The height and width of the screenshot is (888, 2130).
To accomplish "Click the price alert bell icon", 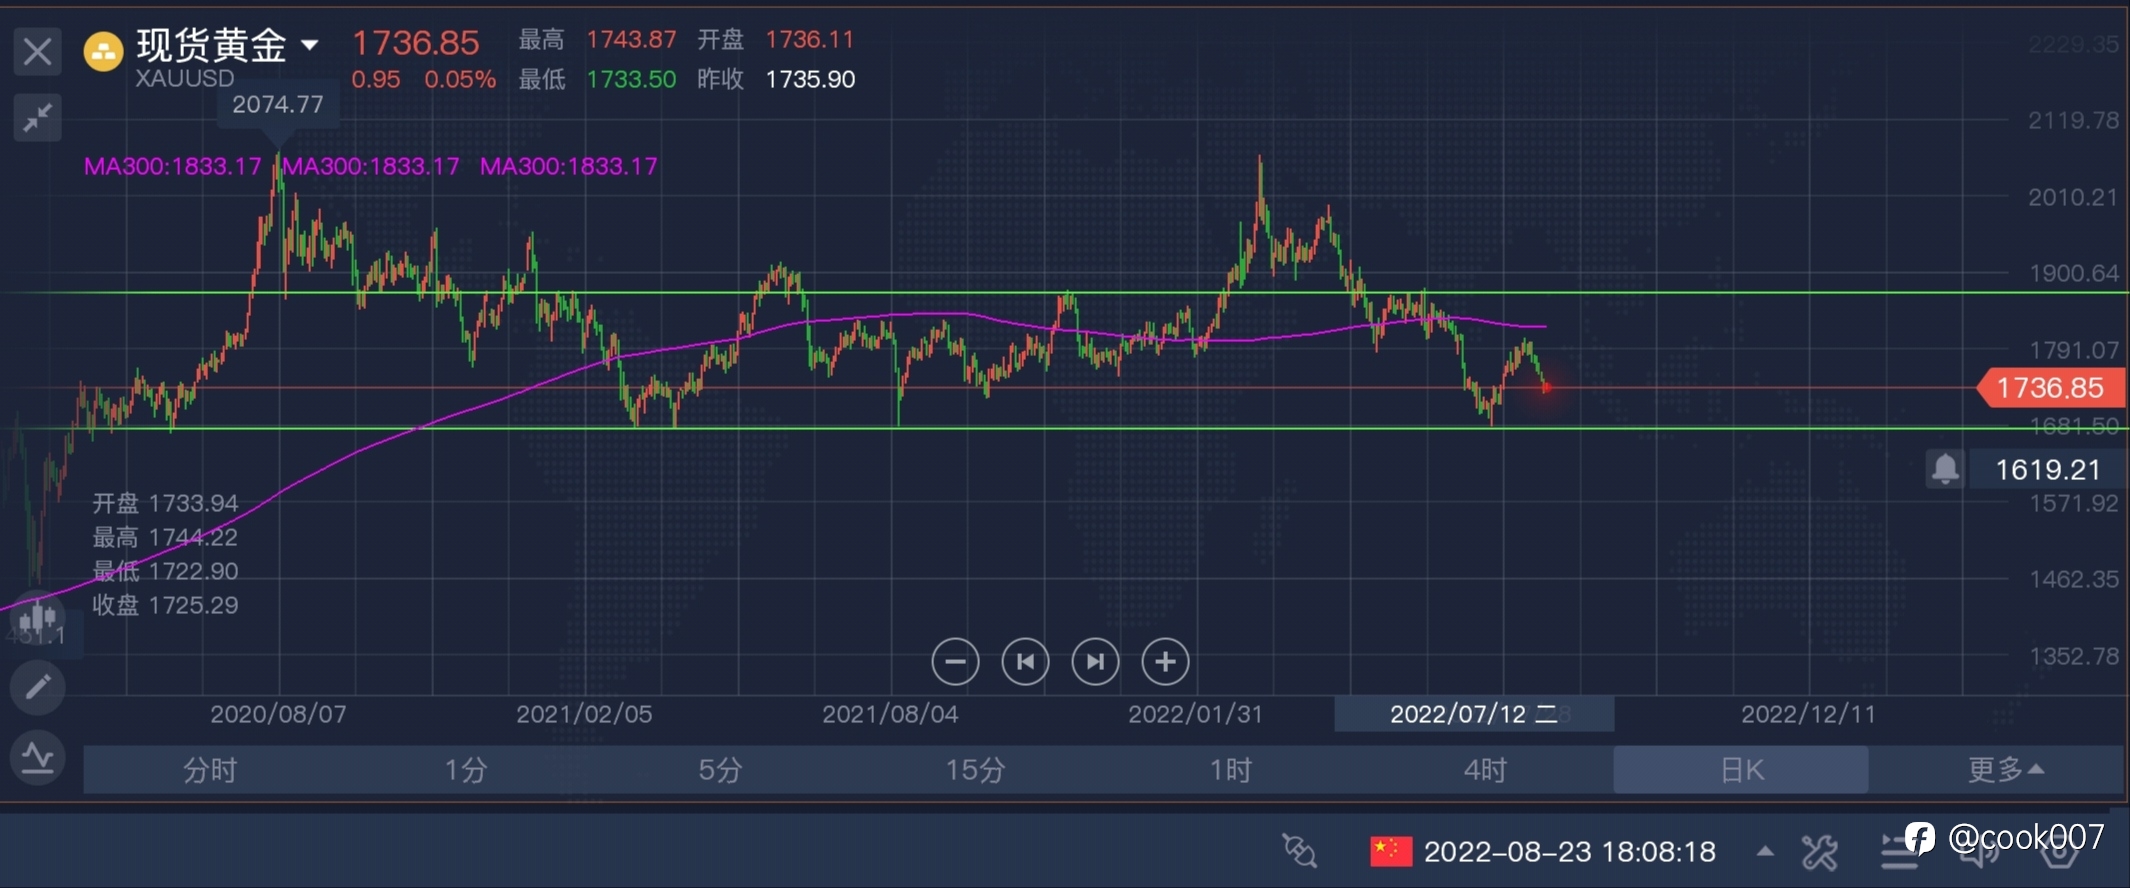I will [x=1945, y=469].
